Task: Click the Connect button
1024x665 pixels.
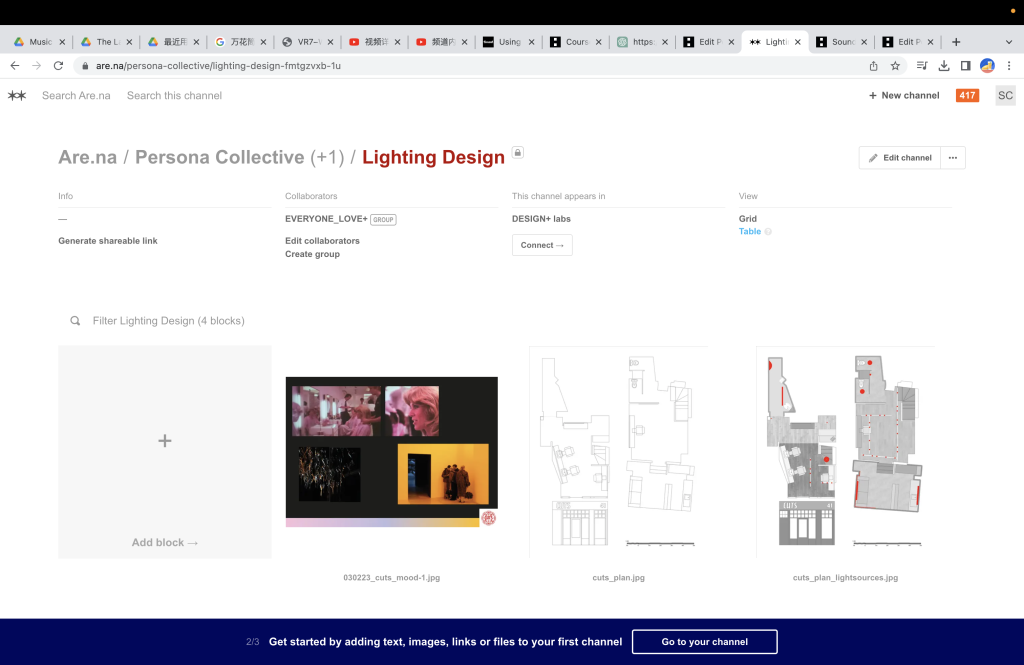Action: [542, 245]
